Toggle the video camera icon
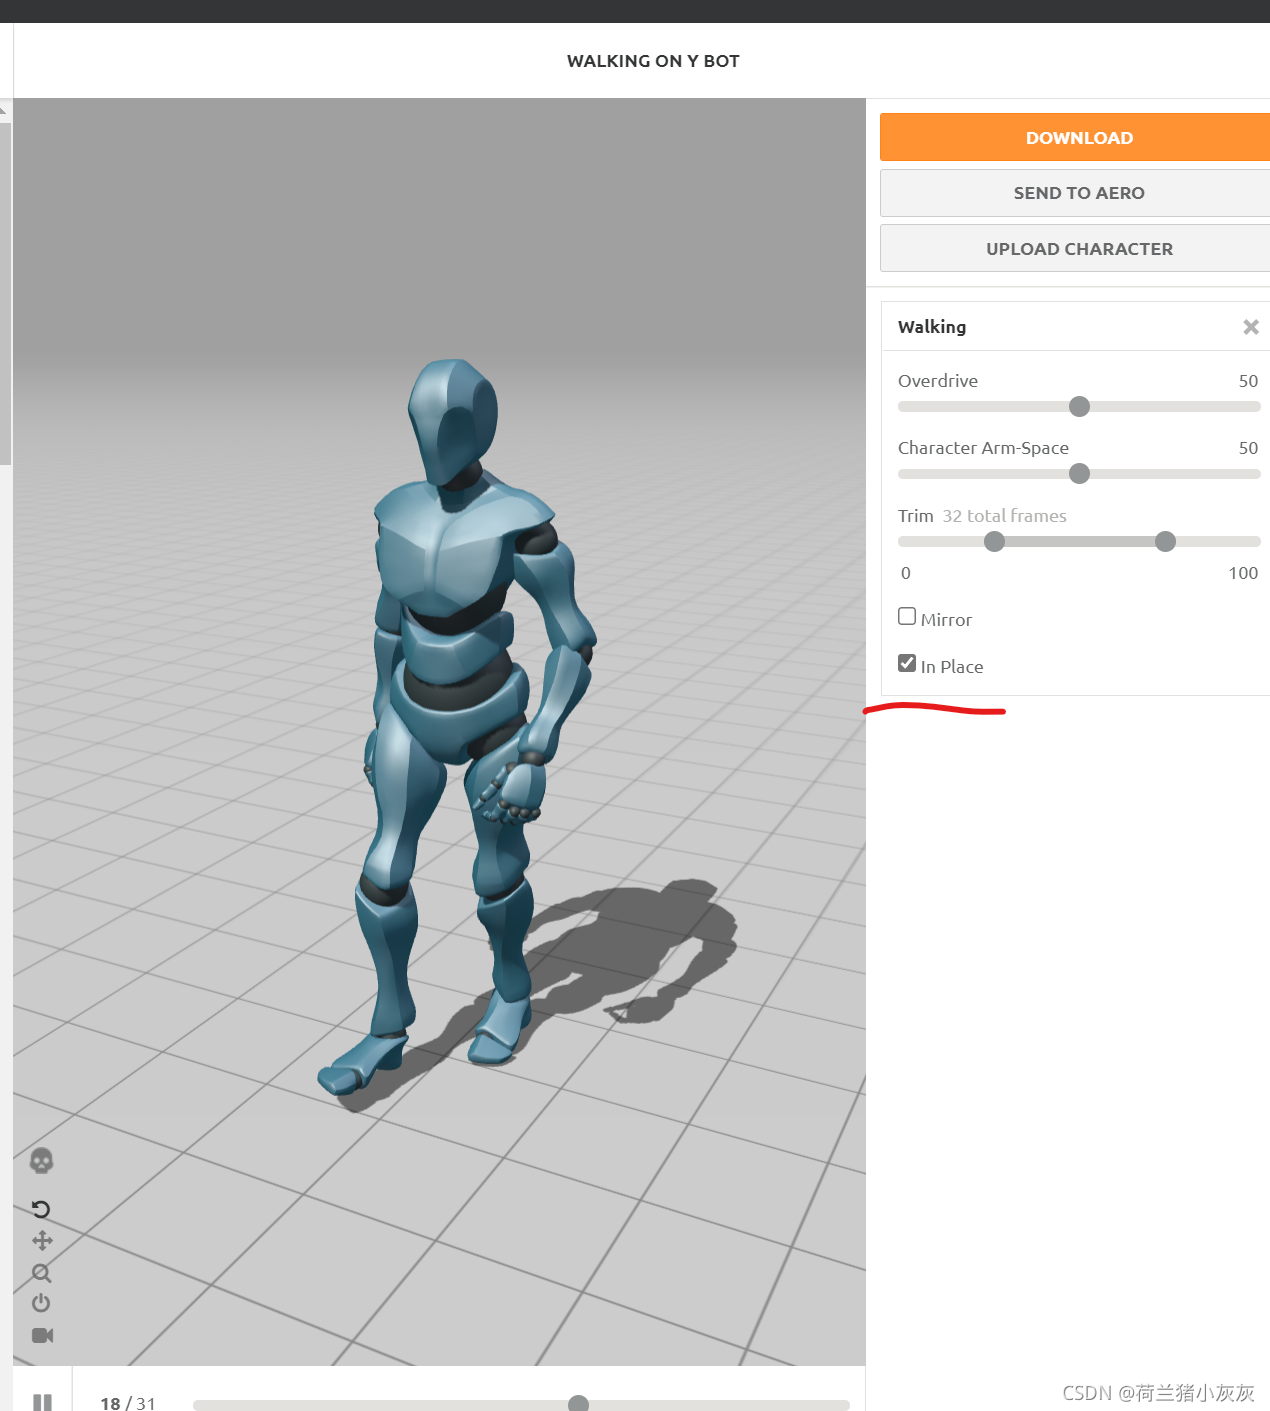The height and width of the screenshot is (1411, 1270). click(42, 1335)
